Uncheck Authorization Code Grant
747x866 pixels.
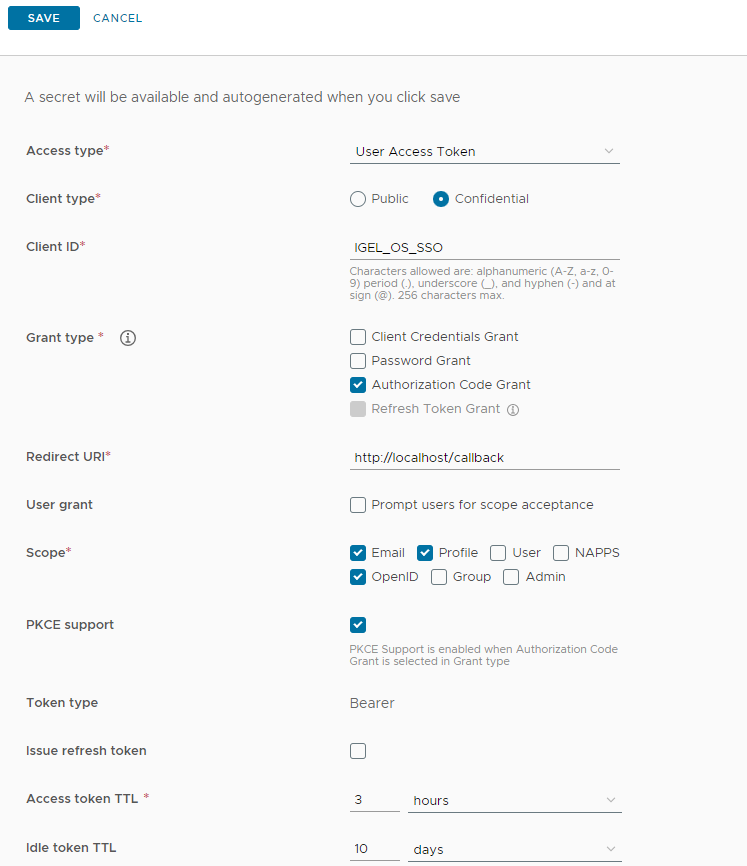[x=358, y=385]
